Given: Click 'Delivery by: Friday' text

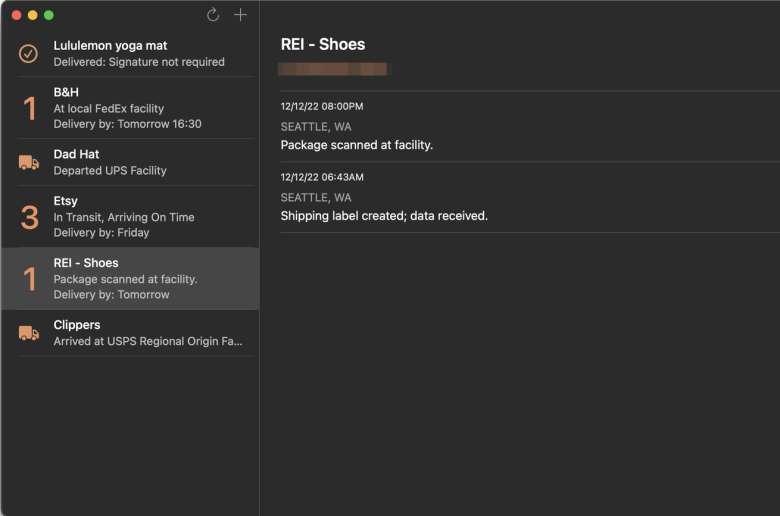Looking at the screenshot, I should [101, 232].
